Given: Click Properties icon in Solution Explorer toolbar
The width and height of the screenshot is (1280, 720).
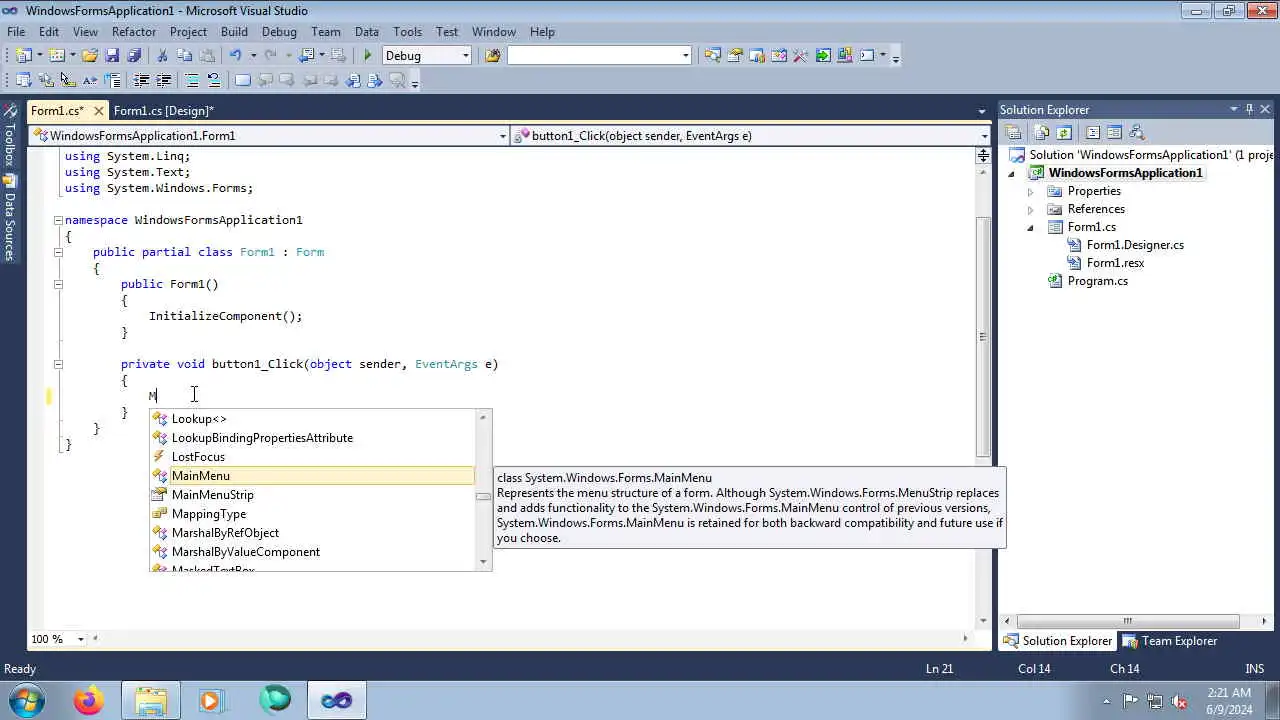Looking at the screenshot, I should [1013, 133].
